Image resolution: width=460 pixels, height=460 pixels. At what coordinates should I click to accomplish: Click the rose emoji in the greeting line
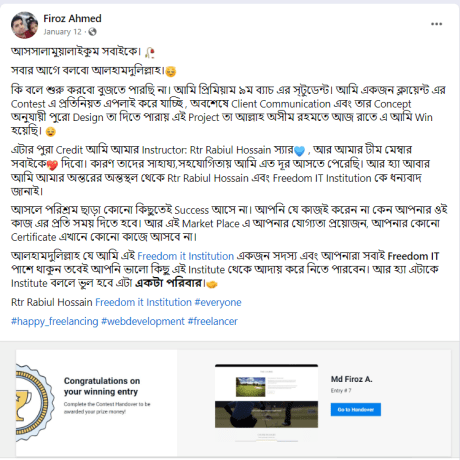150,52
